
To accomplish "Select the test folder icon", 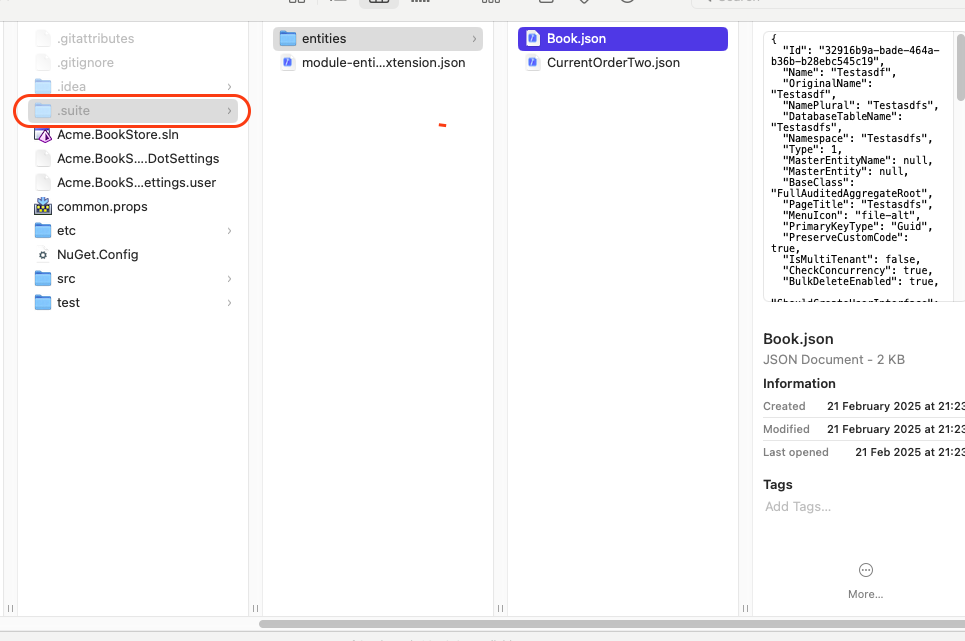I will coord(43,303).
